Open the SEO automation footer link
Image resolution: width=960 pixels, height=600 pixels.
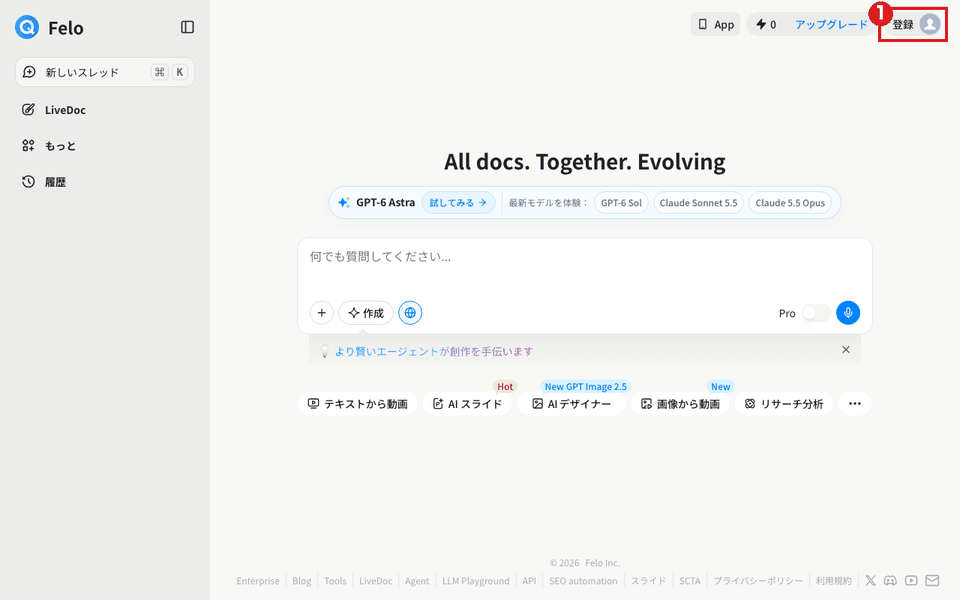coord(583,580)
